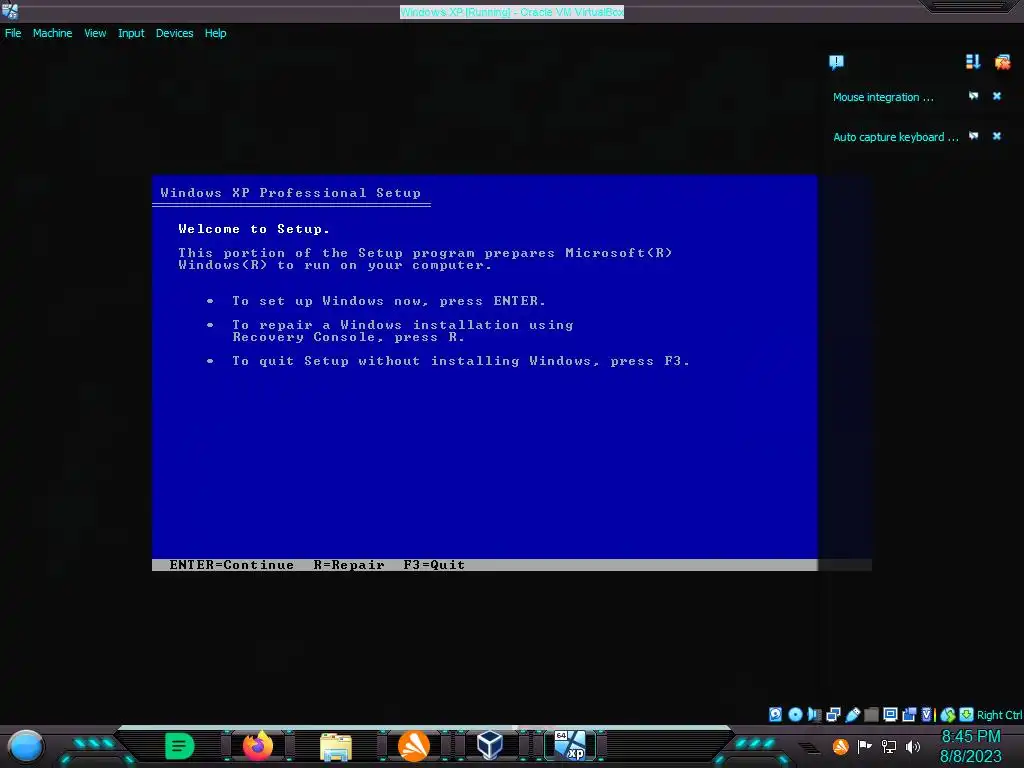The width and height of the screenshot is (1024, 768).
Task: Click the delete all notifications icon
Action: [1002, 62]
